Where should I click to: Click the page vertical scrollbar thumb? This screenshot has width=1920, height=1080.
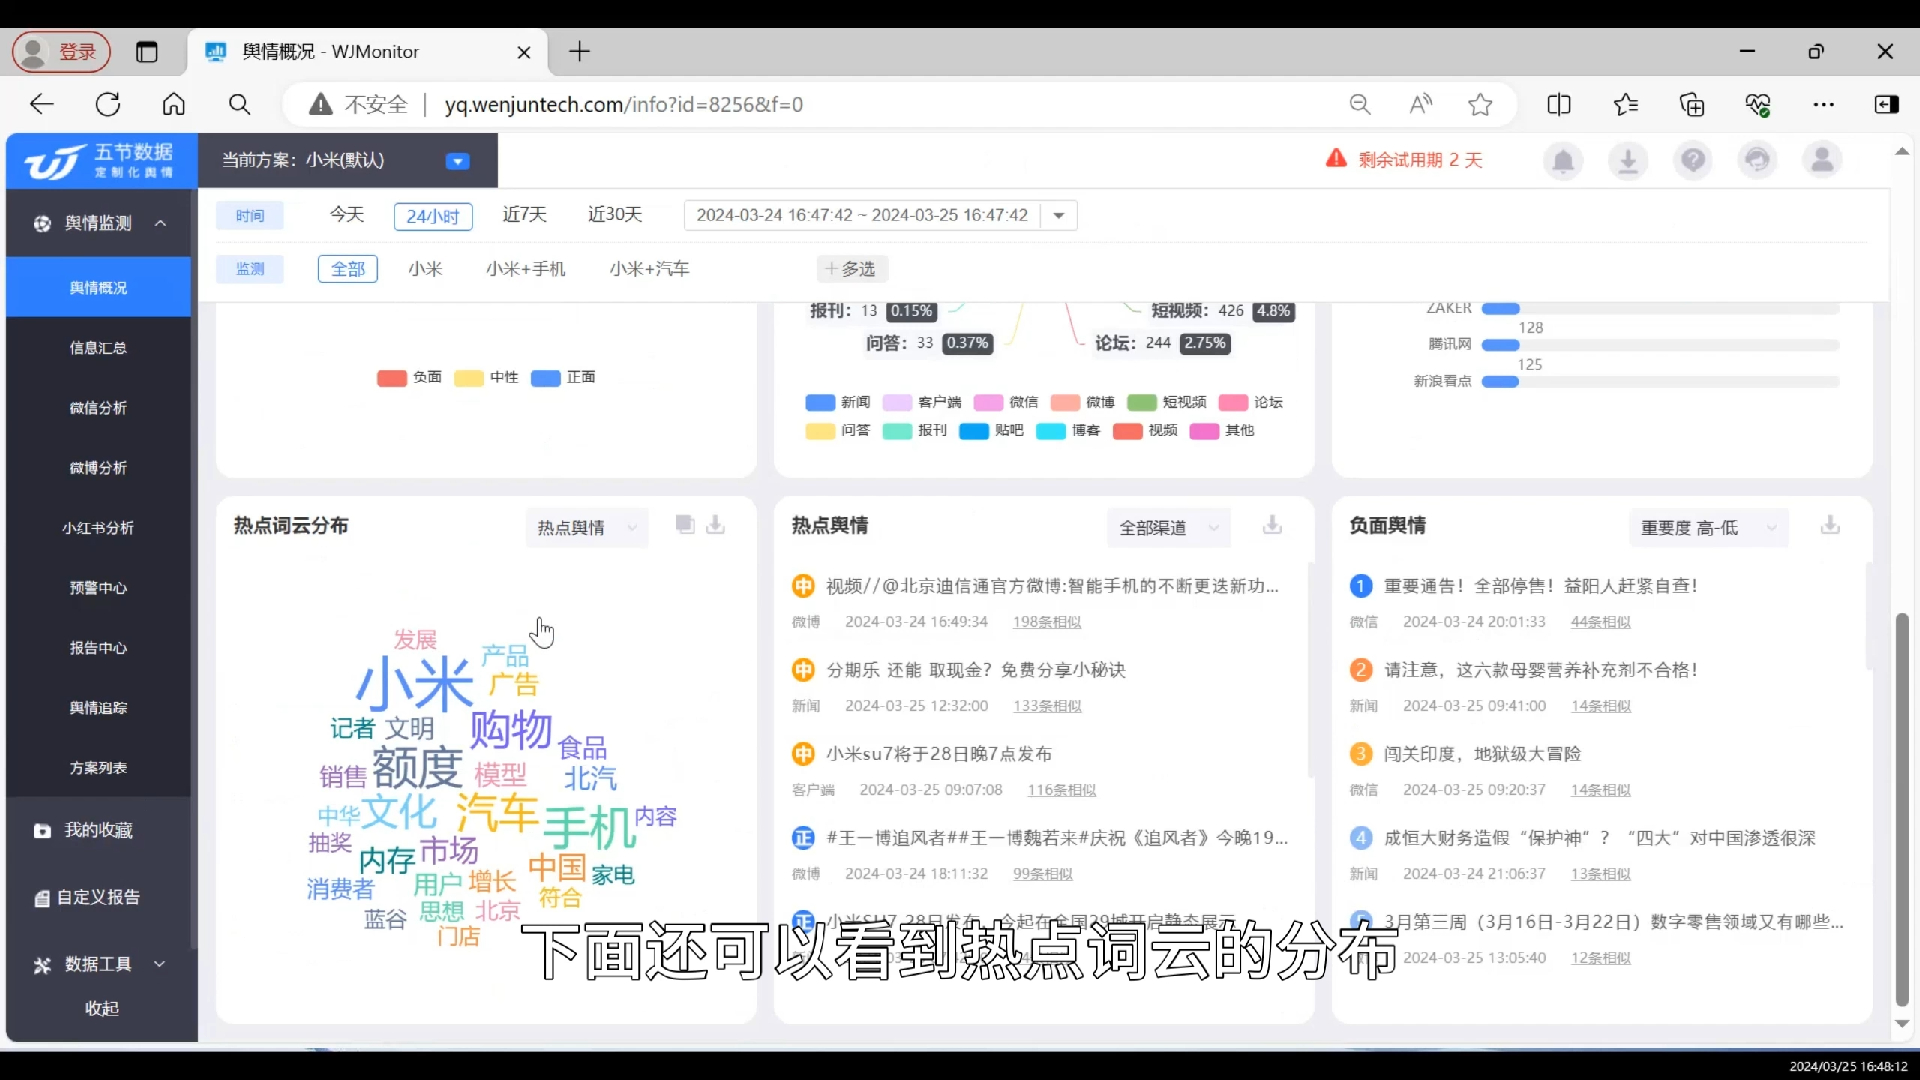click(x=1902, y=810)
